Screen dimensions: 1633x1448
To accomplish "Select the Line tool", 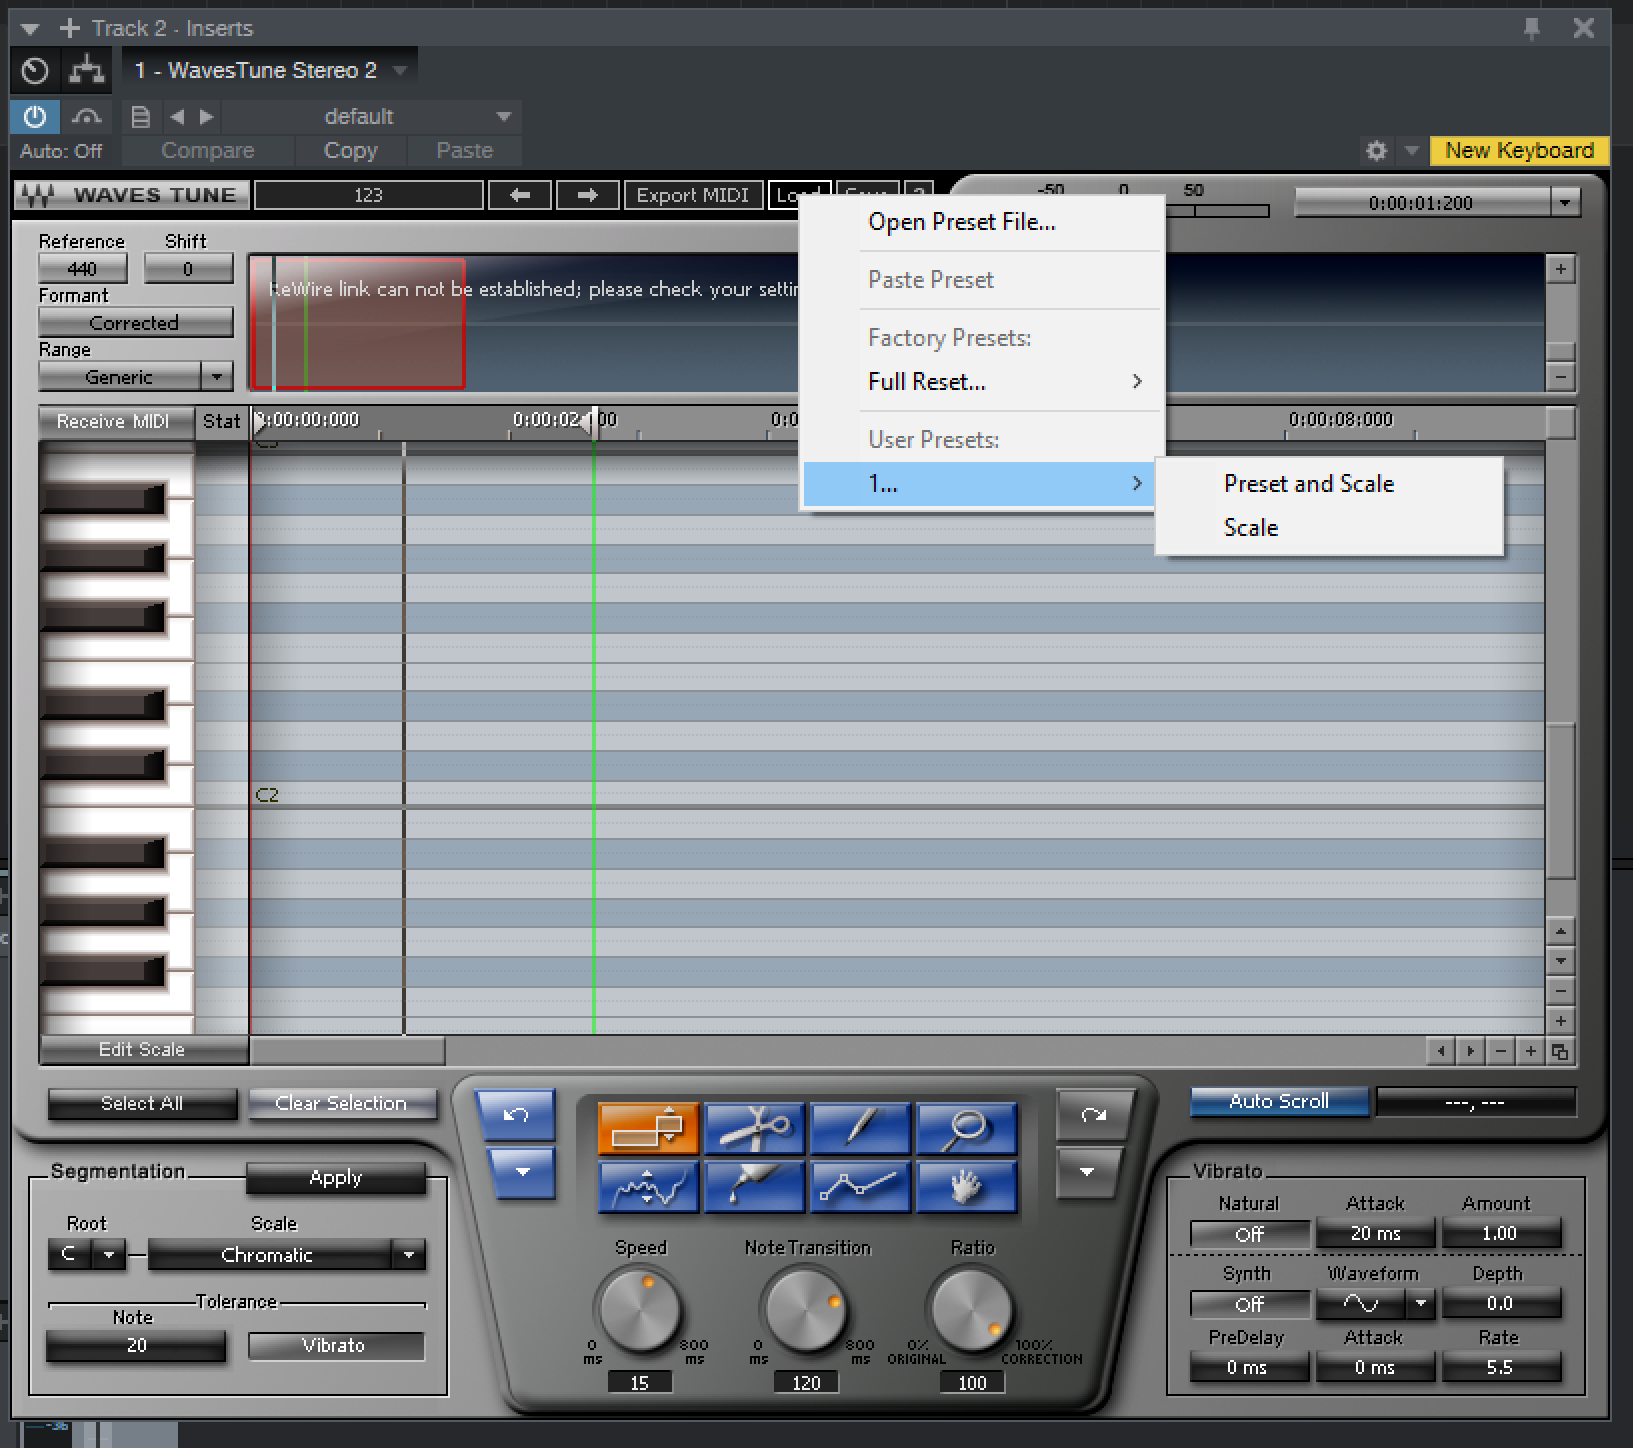I will [860, 1187].
